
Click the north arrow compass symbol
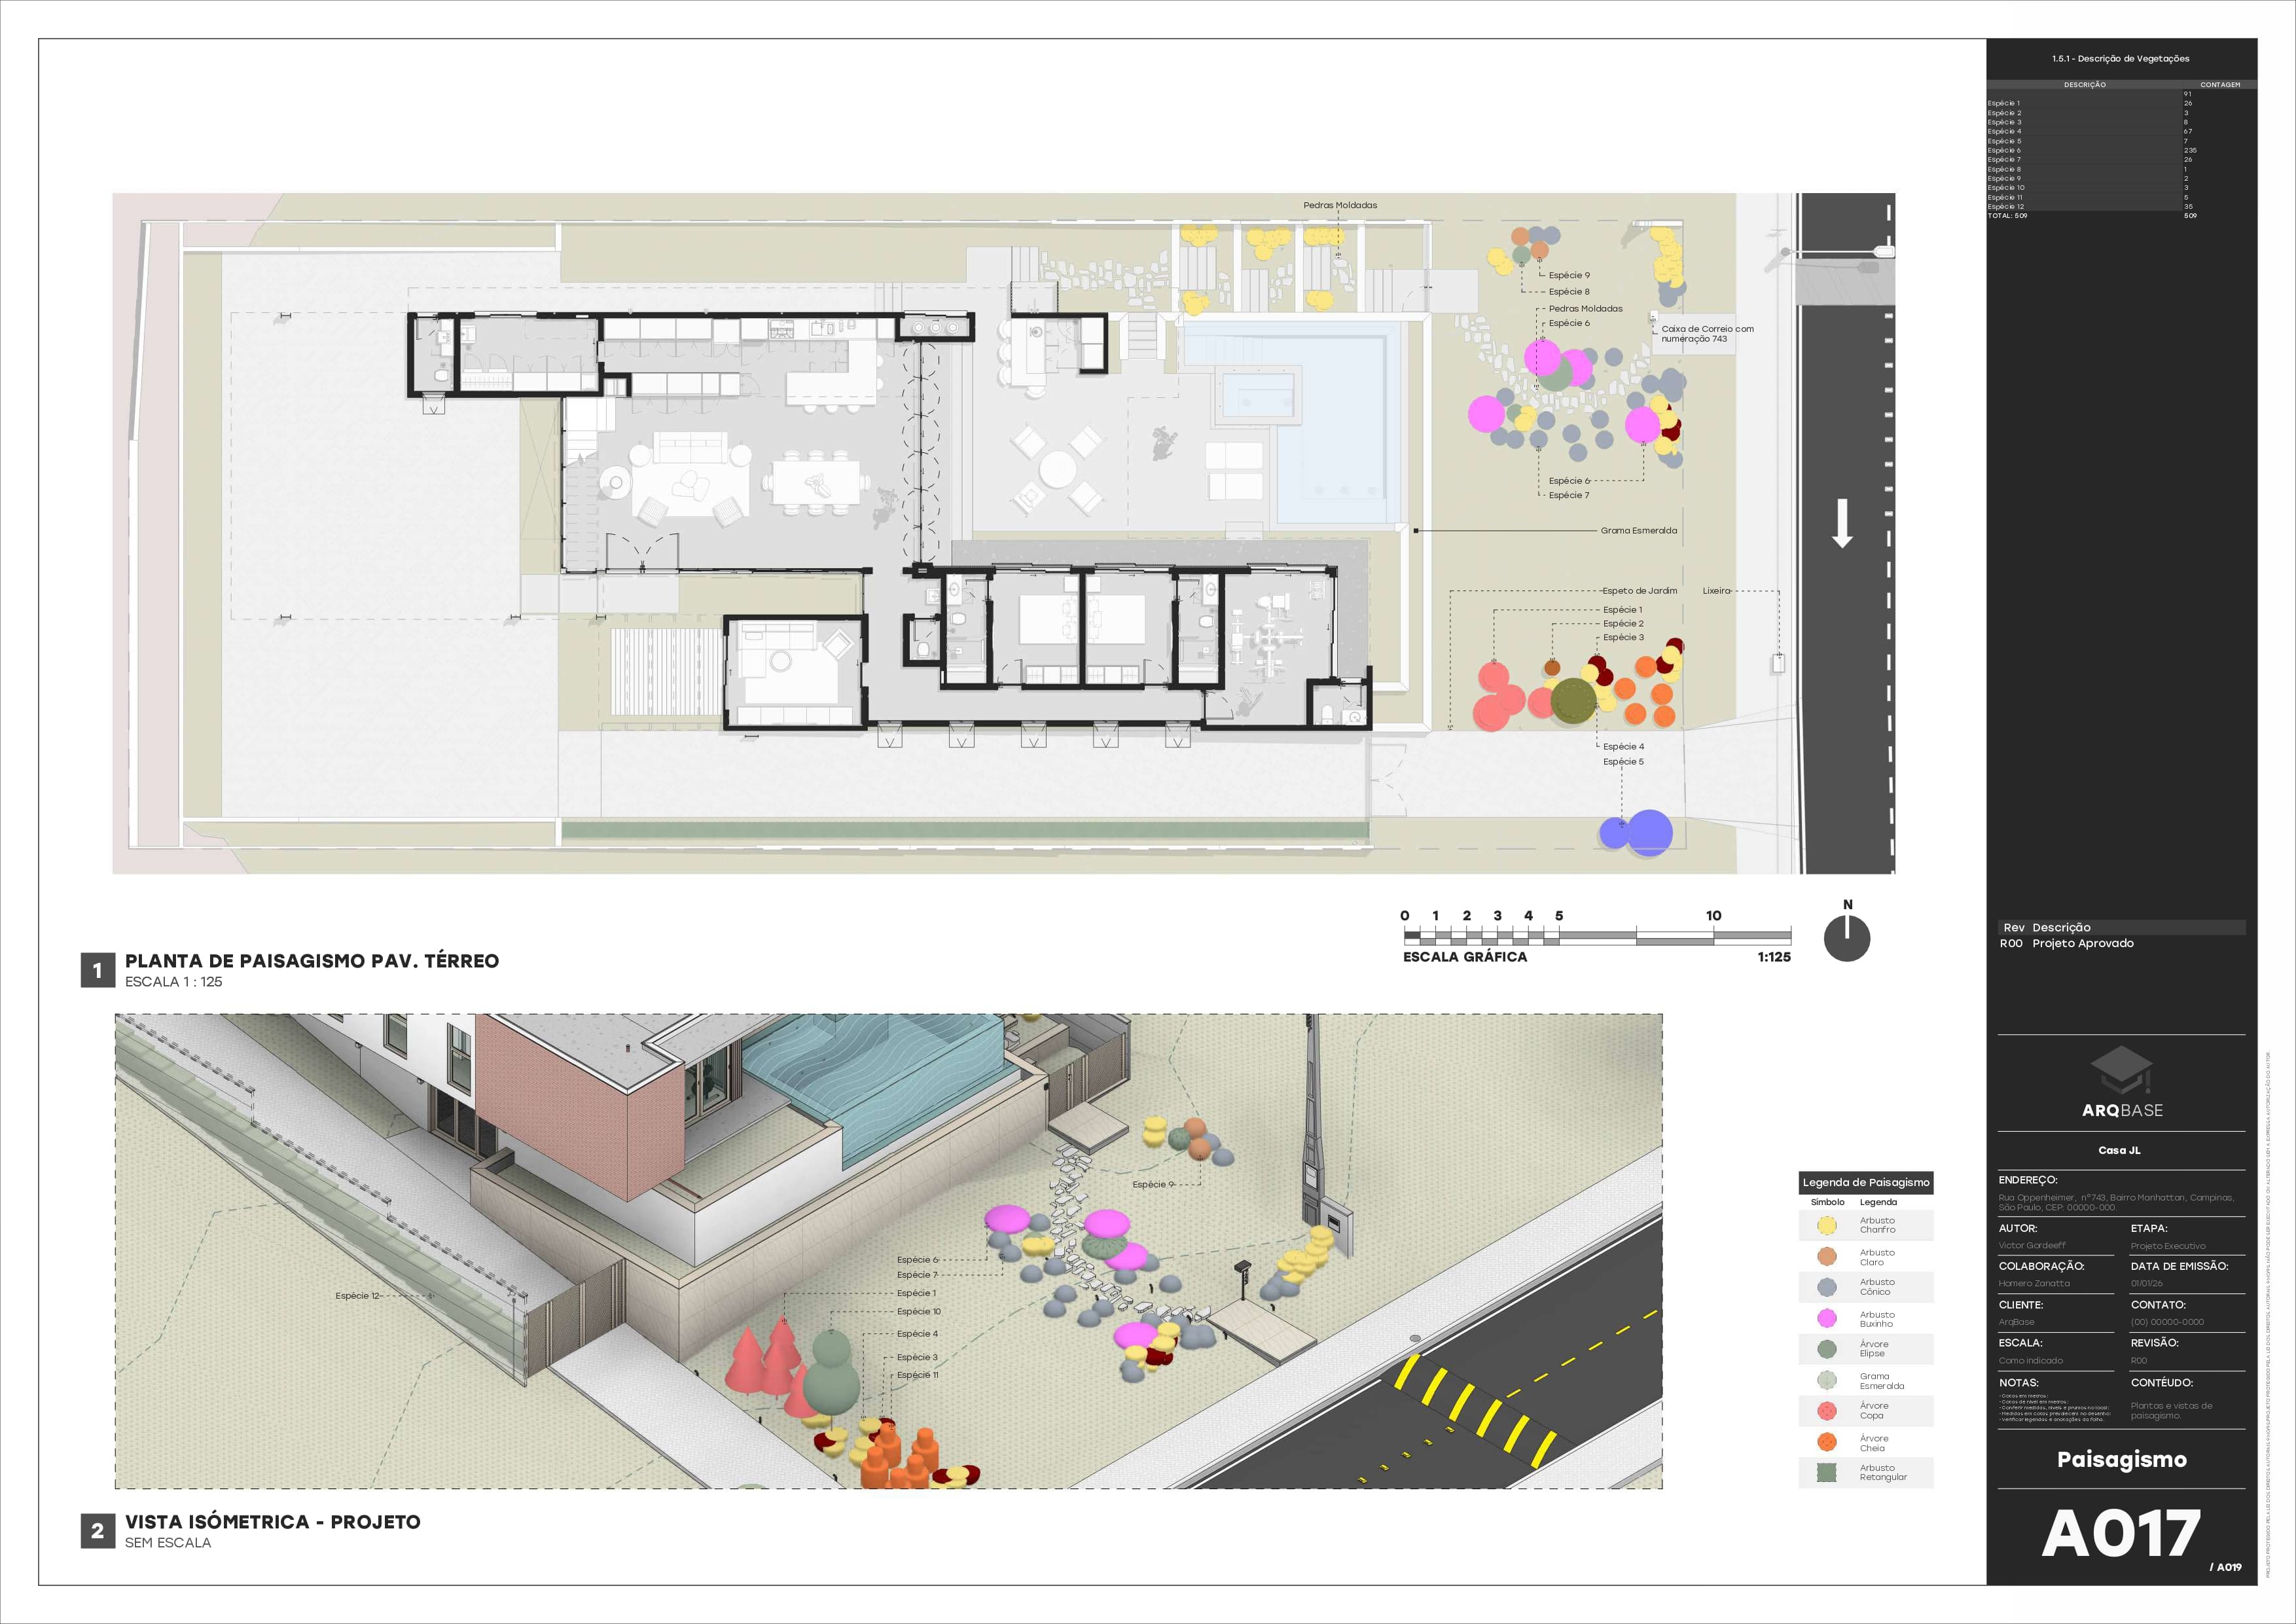coord(1847,938)
